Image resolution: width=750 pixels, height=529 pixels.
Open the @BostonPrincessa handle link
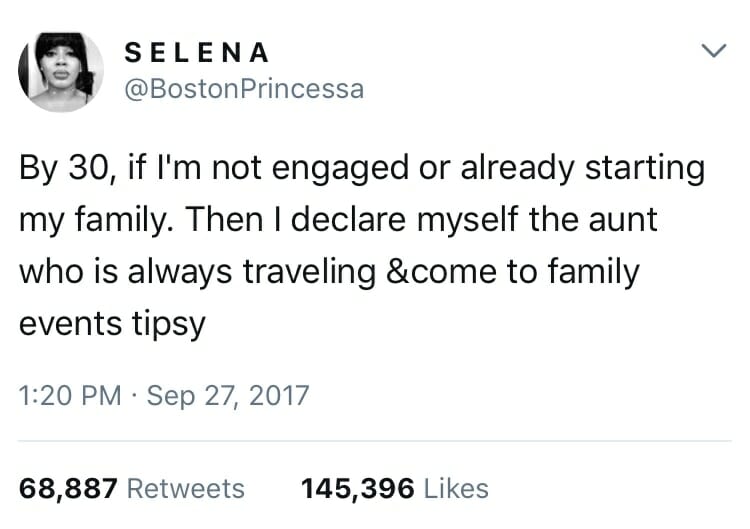241,89
